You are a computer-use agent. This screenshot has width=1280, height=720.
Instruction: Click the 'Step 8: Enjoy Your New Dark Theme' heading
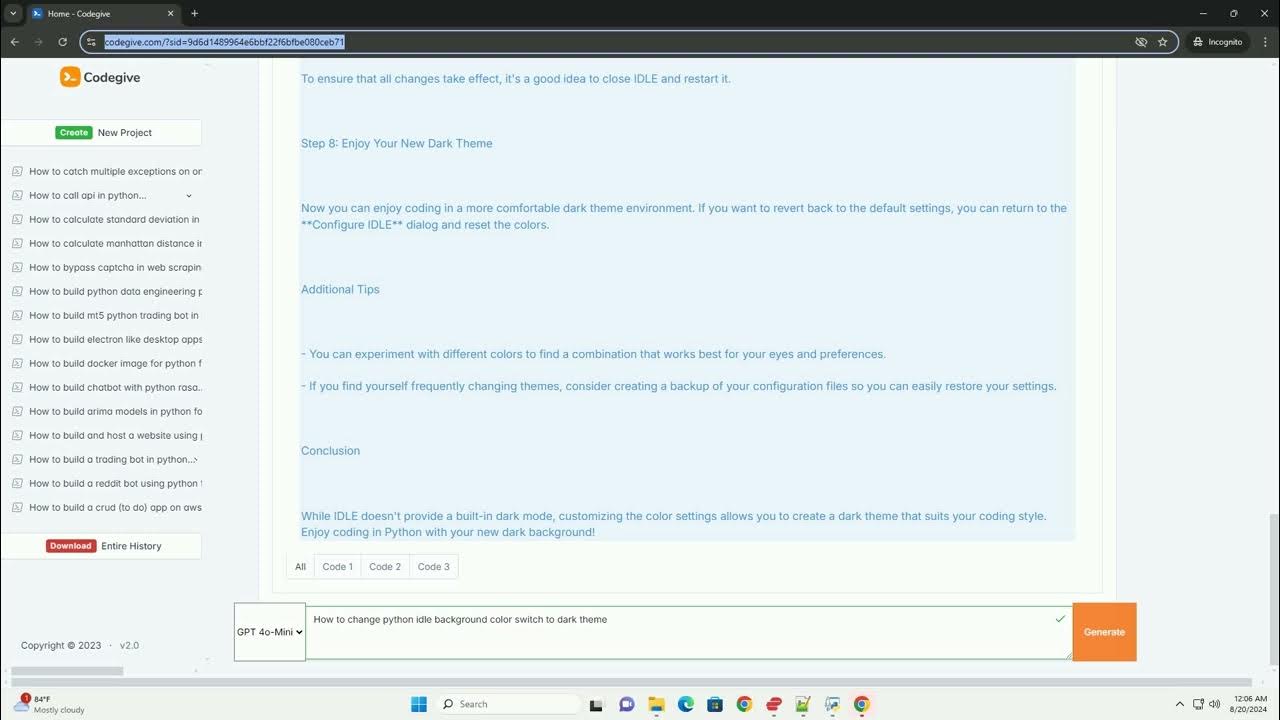click(x=396, y=143)
